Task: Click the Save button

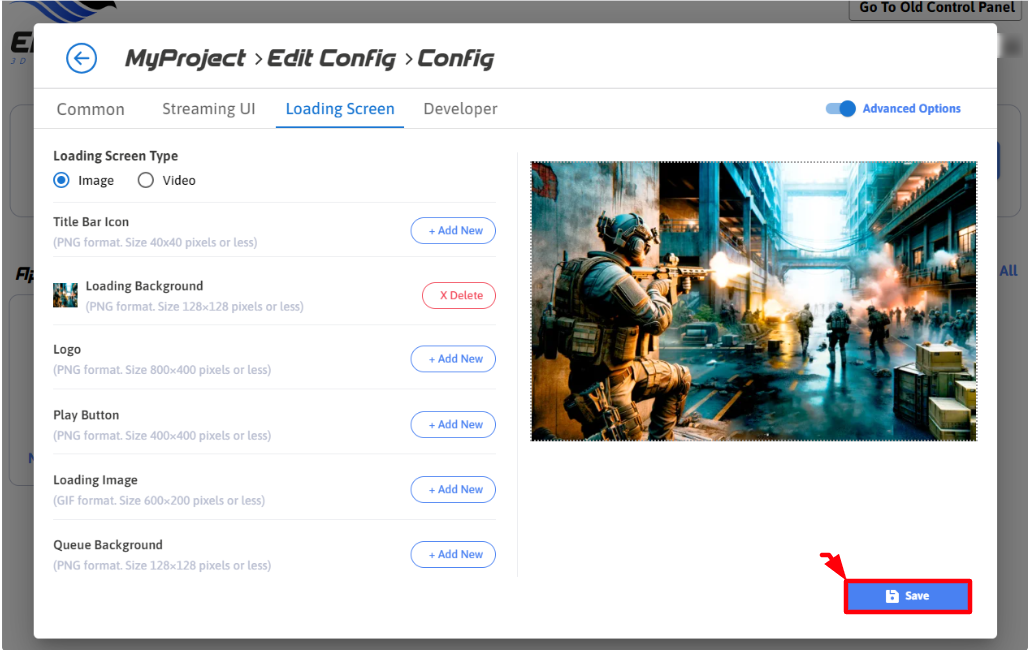Action: coord(908,596)
